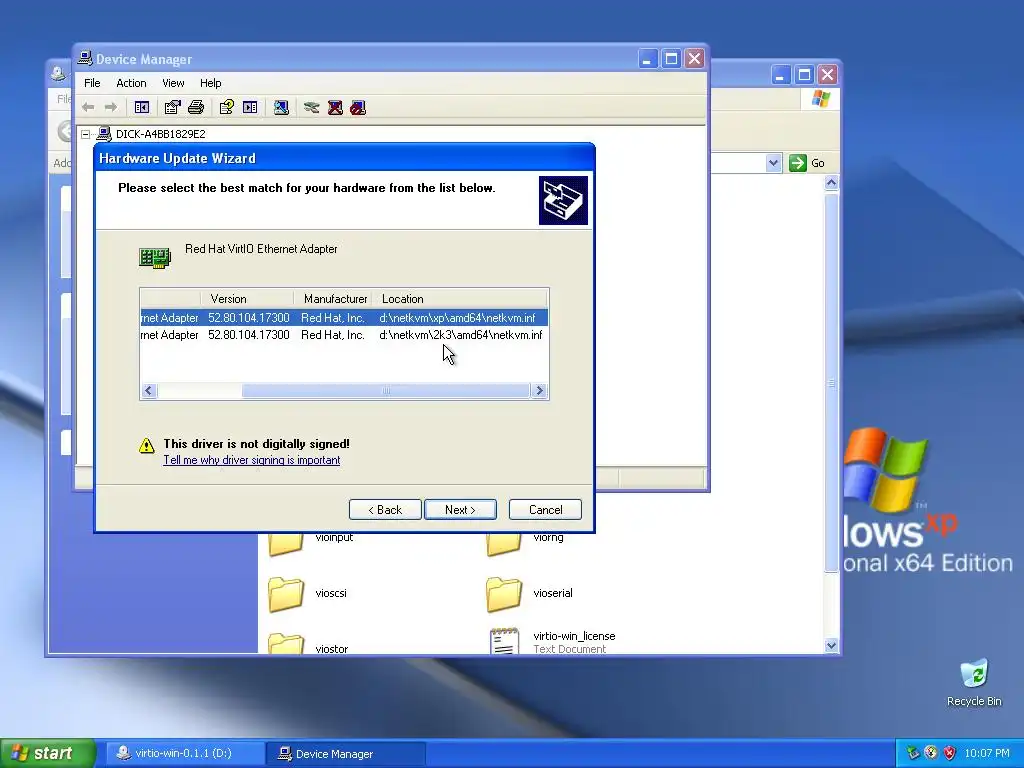Click the red Security Center shield tray icon

click(950, 753)
